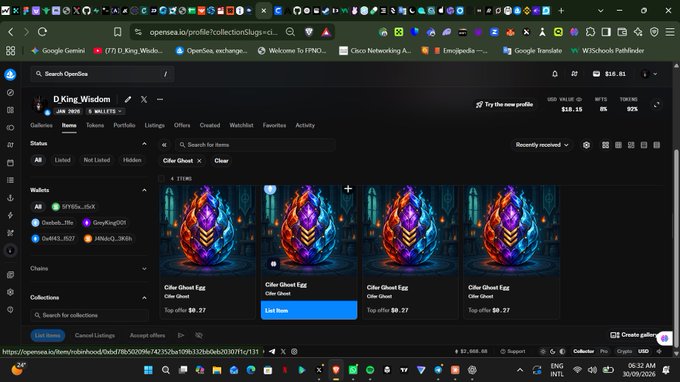
Task: Click the expand stats icon beside TOKENS
Action: tap(657, 105)
